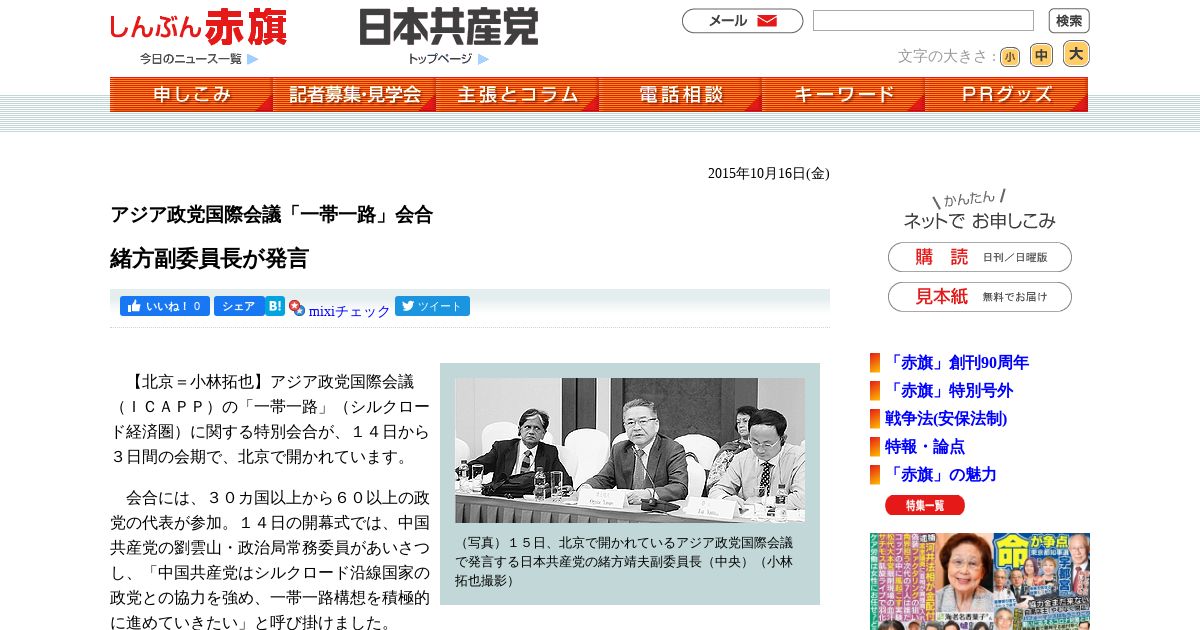Click the トップページ text link
Viewport: 1200px width, 630px height.
point(439,59)
